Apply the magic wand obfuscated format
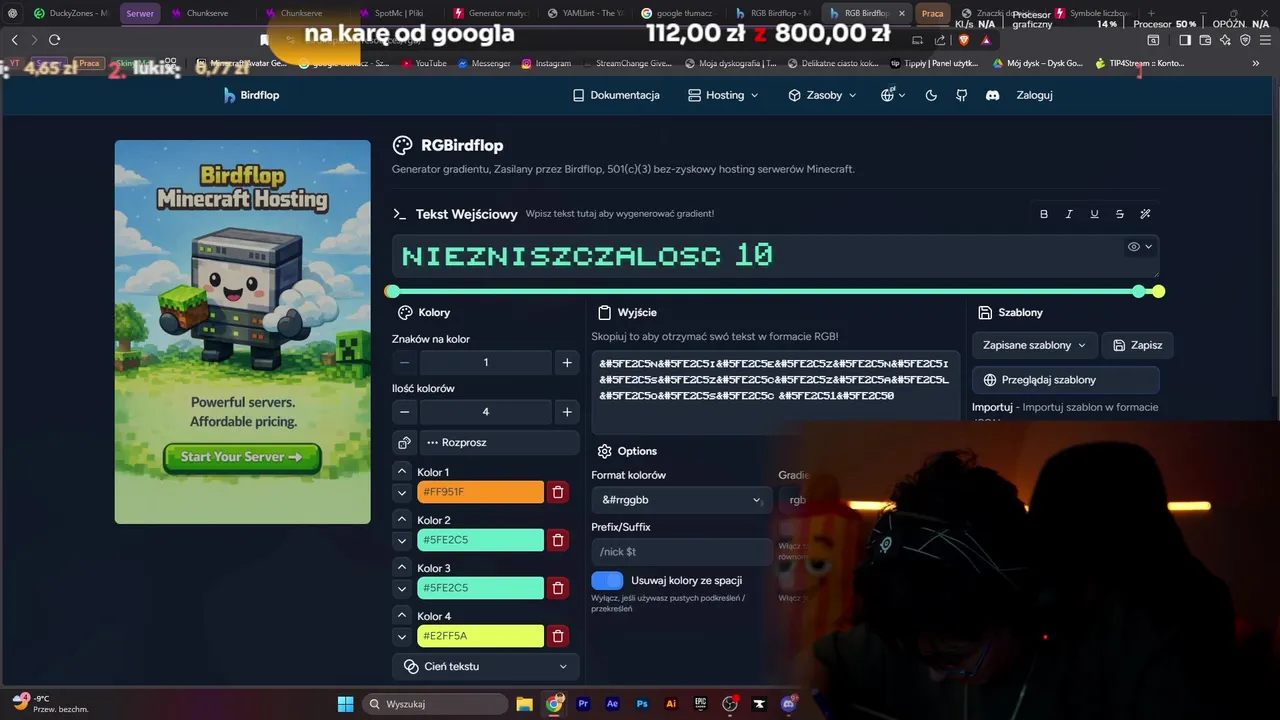Image resolution: width=1280 pixels, height=720 pixels. [1145, 214]
